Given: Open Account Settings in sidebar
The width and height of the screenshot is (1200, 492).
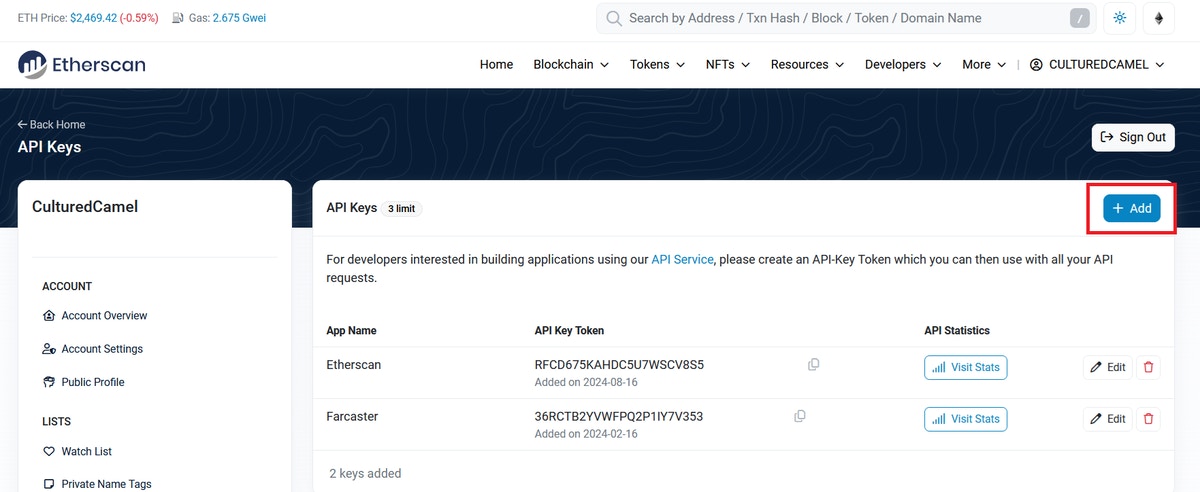Looking at the screenshot, I should tap(93, 349).
